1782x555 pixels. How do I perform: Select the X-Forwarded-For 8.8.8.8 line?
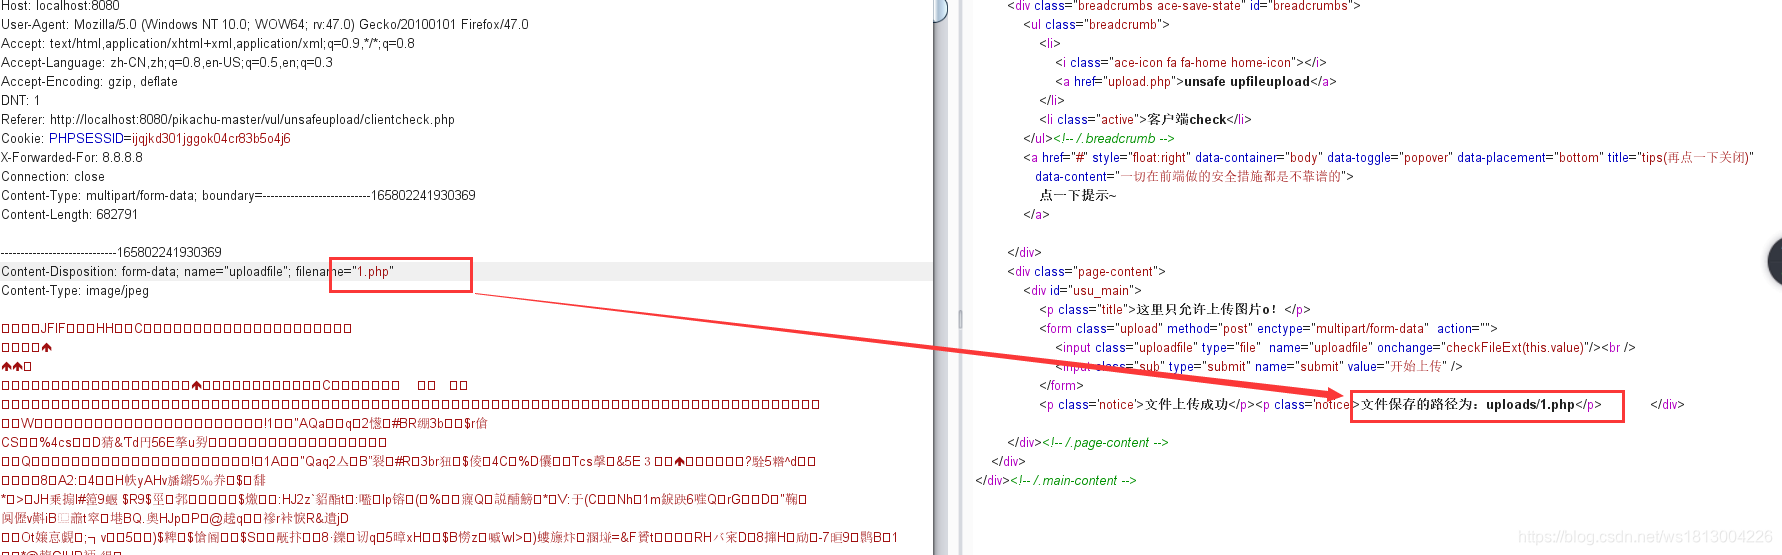point(72,157)
